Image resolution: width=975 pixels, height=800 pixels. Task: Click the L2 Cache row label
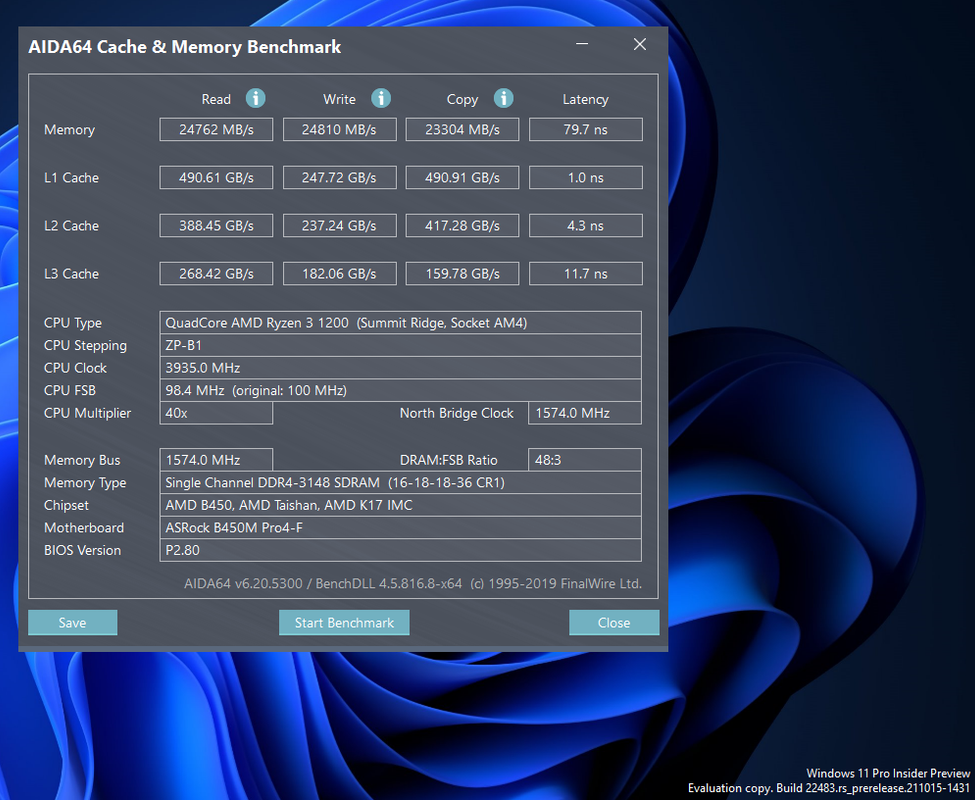(71, 226)
